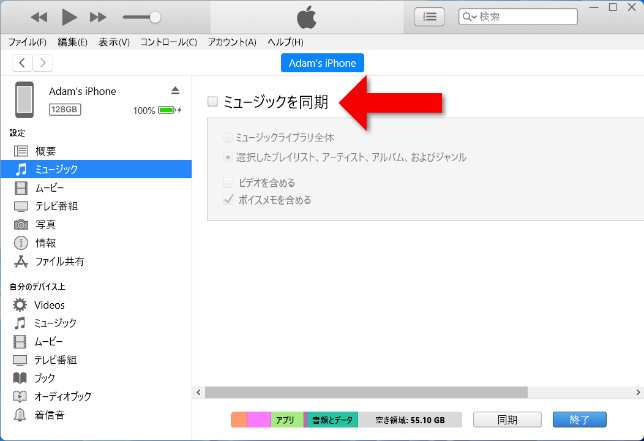Click the 100% battery percentage text

pos(144,110)
